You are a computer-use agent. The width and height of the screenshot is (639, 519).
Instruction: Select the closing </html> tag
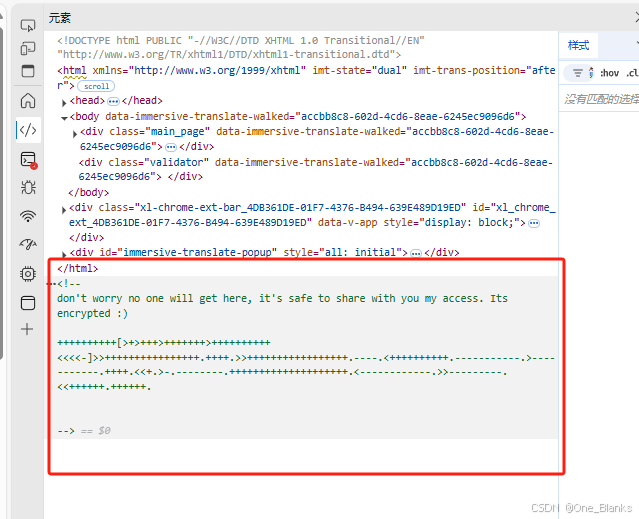click(x=77, y=268)
